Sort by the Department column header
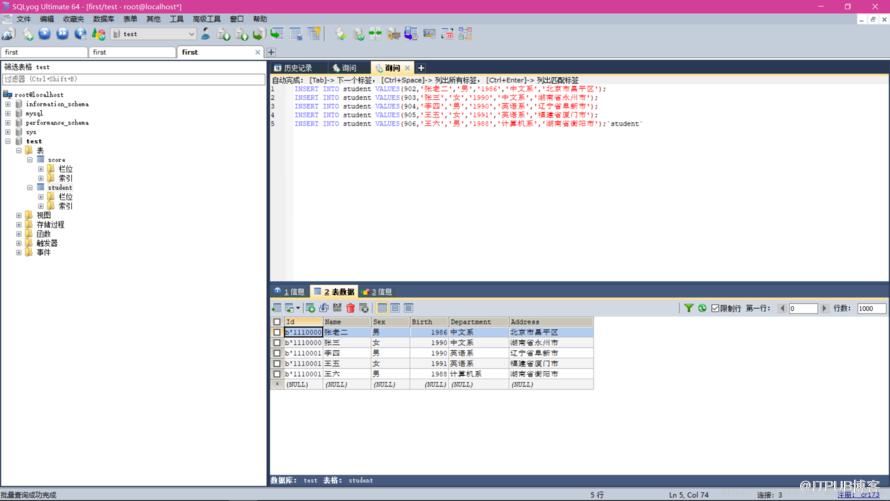The height and width of the screenshot is (501, 890). click(478, 322)
